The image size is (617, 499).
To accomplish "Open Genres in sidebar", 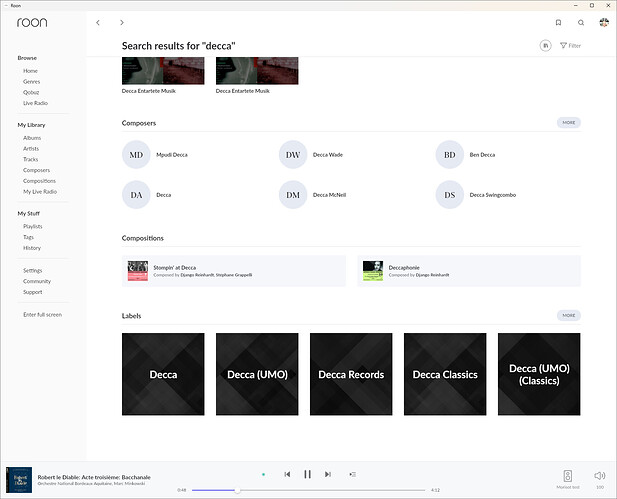I will tap(31, 81).
